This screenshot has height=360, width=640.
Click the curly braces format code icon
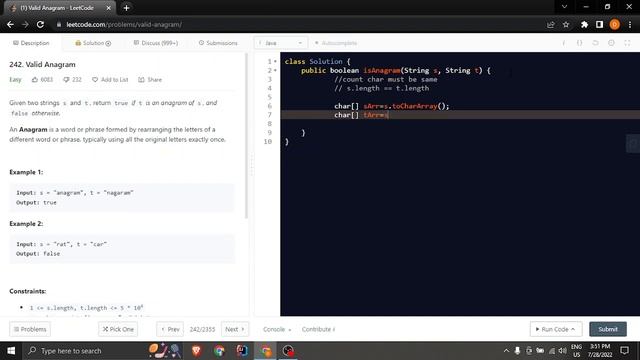[579, 43]
